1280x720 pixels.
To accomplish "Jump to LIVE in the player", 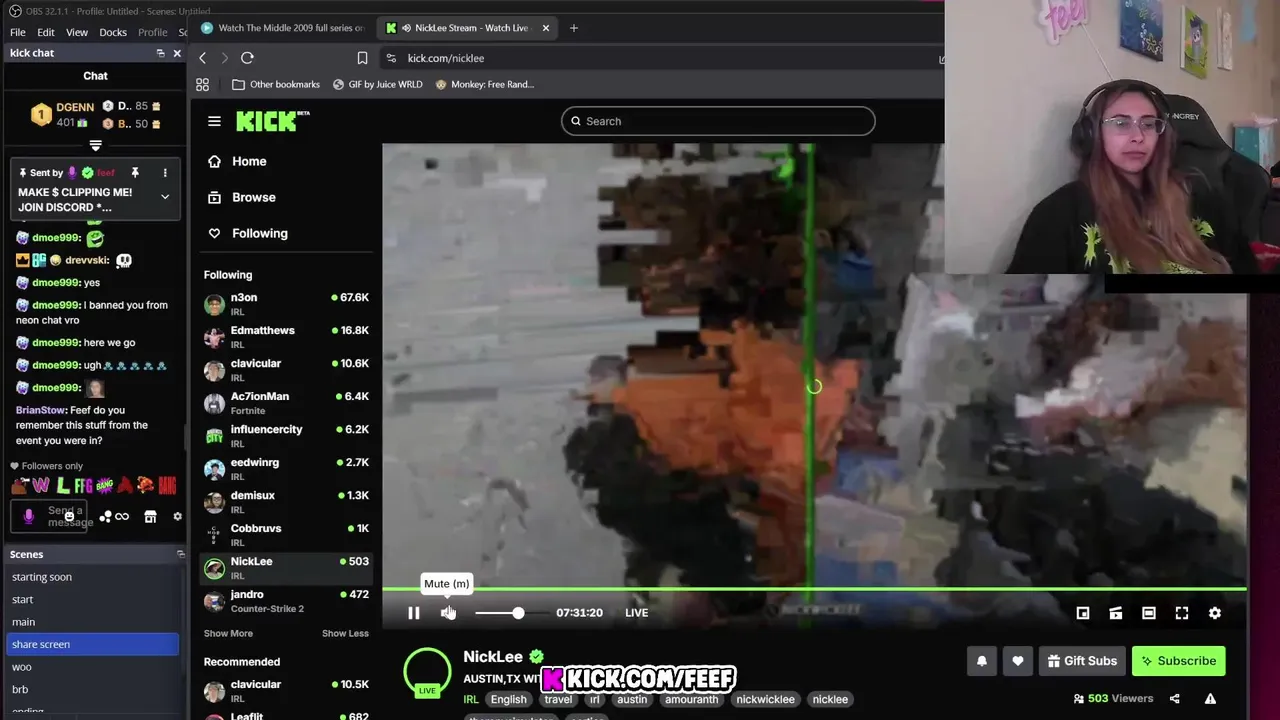I will tap(636, 613).
